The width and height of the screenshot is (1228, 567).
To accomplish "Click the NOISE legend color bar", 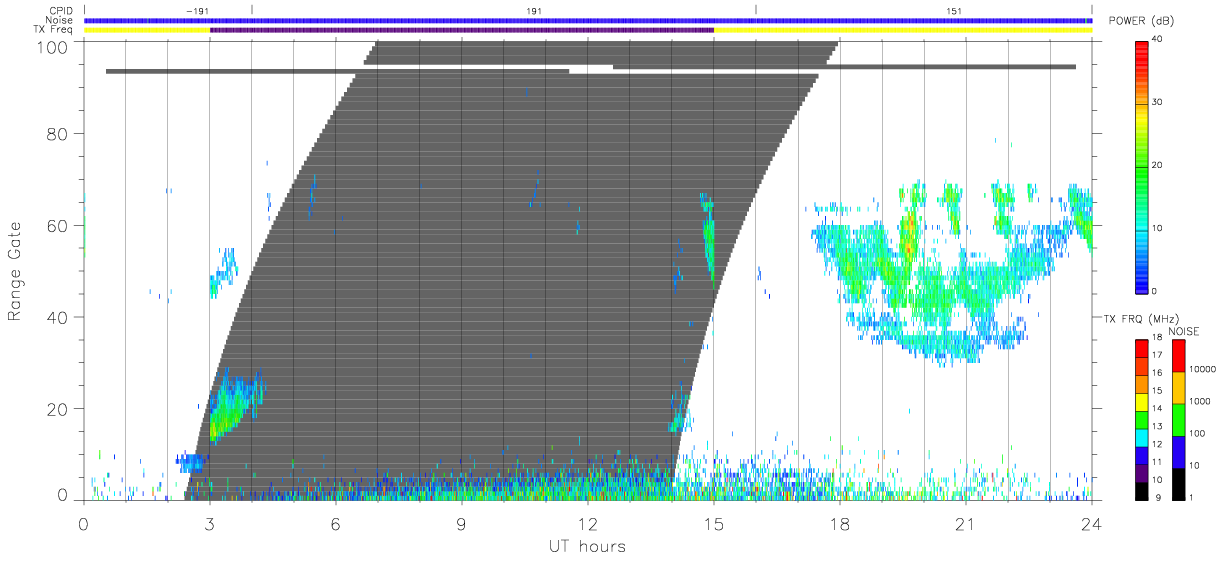I will coord(1179,419).
